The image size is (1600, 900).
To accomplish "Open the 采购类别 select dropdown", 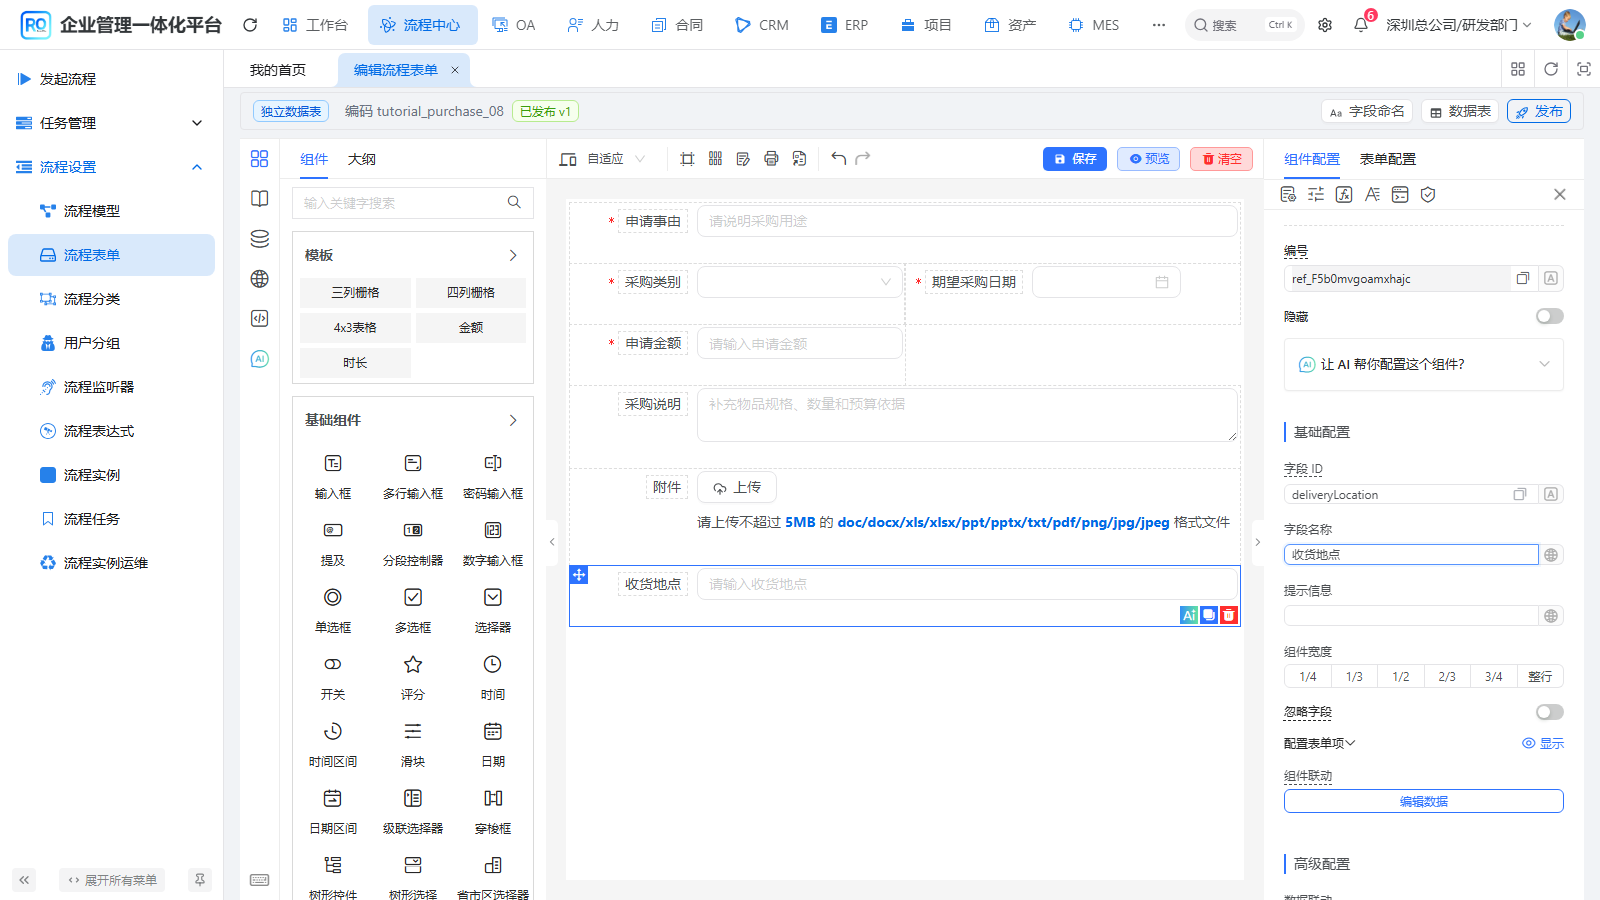I will tap(800, 283).
